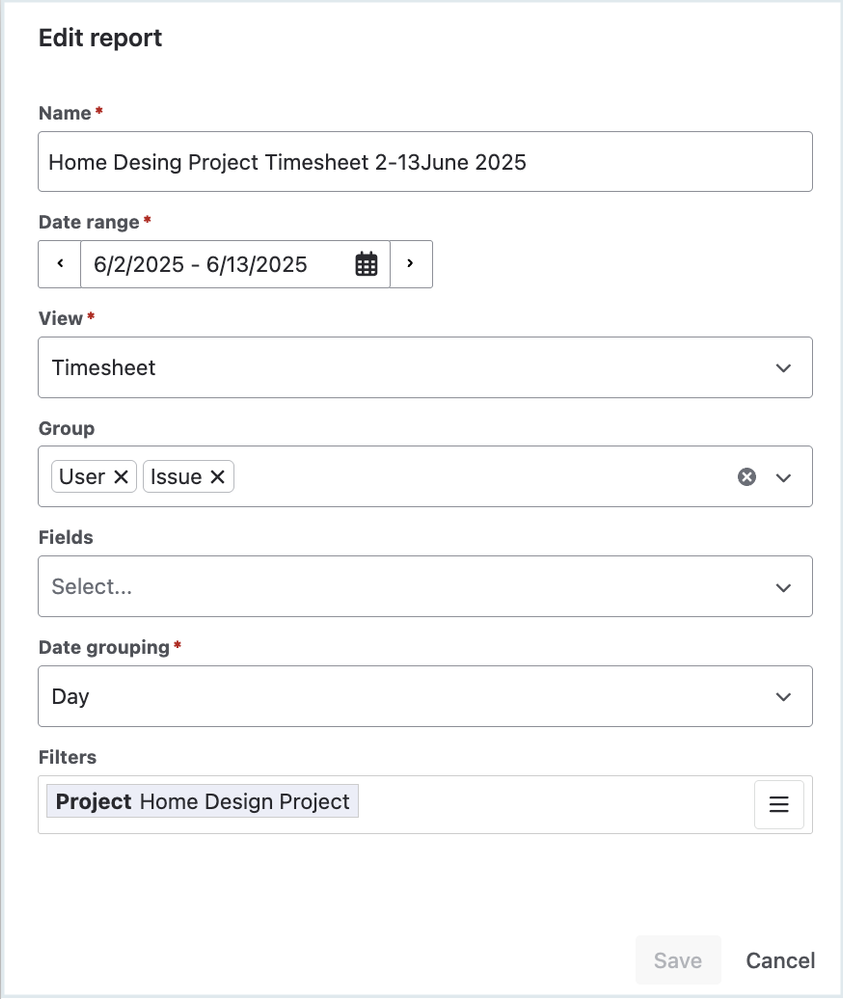Remove the User tag from Group
The height and width of the screenshot is (999, 843).
click(121, 477)
